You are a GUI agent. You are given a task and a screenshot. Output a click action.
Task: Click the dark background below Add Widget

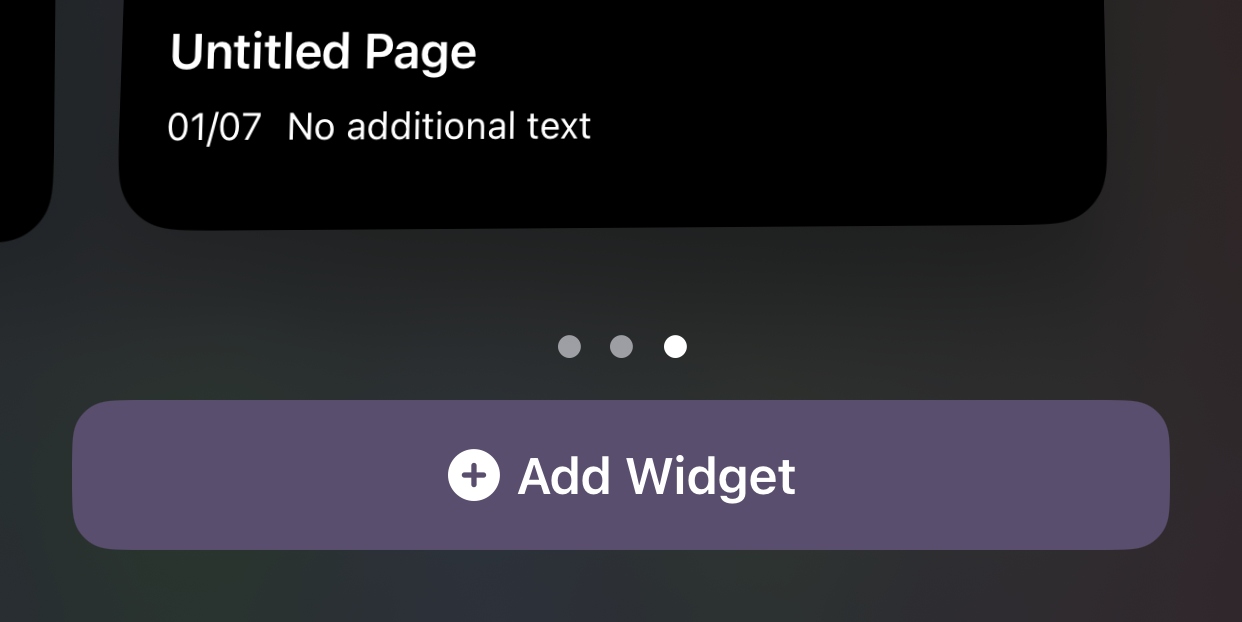620,588
